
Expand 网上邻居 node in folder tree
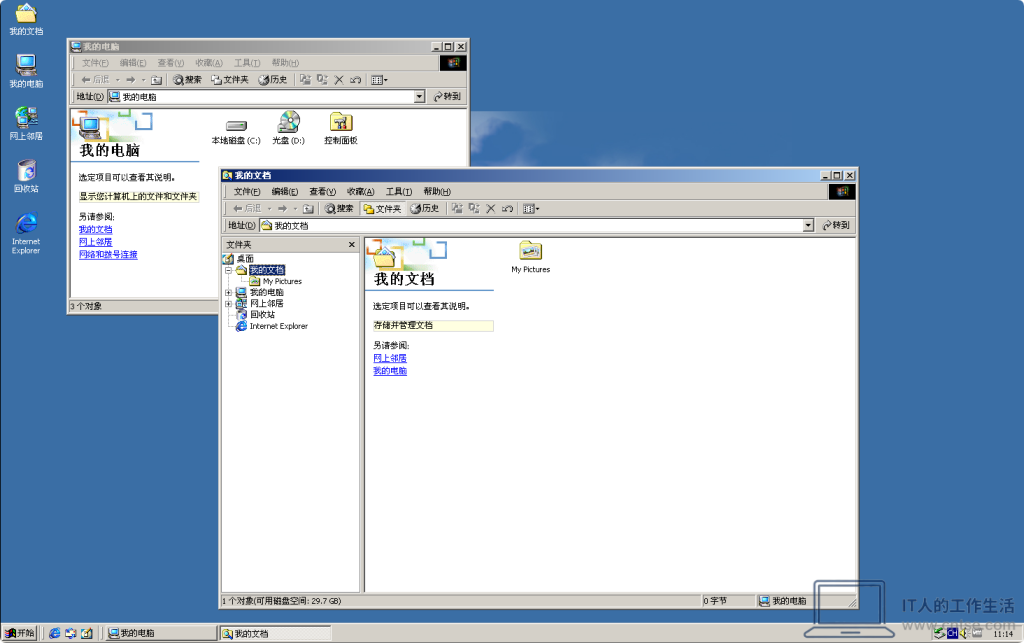[229, 304]
